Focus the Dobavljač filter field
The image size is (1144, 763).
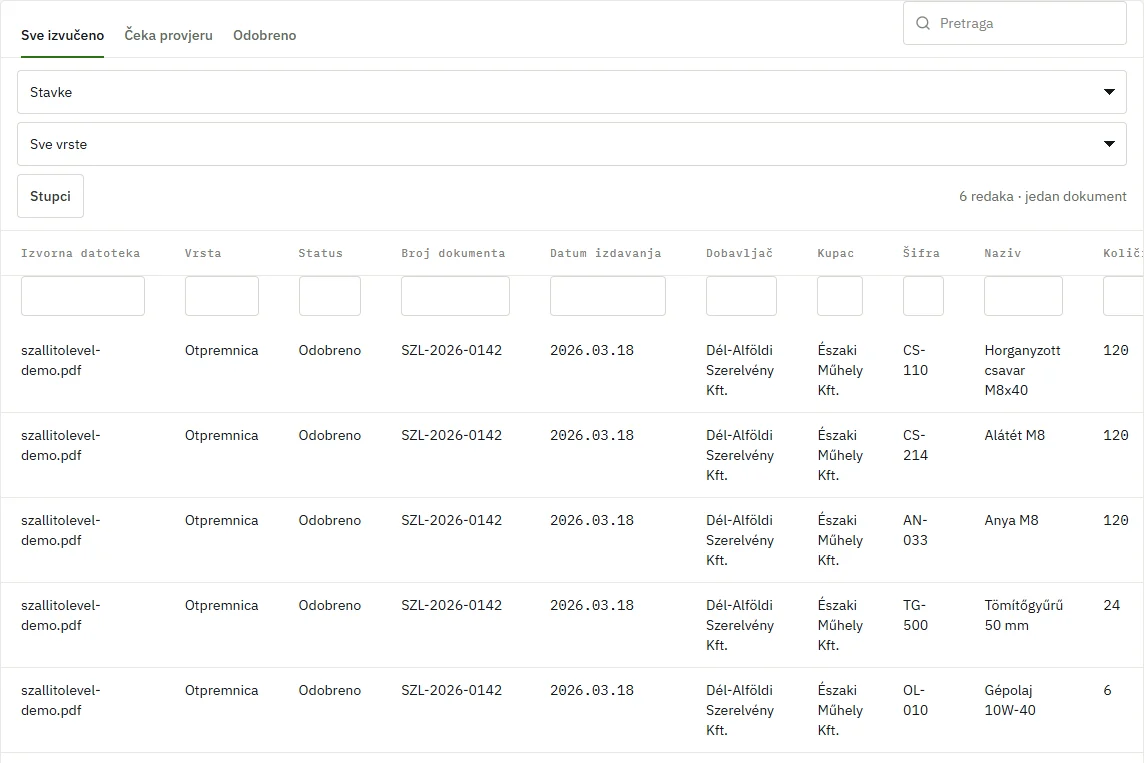point(741,296)
